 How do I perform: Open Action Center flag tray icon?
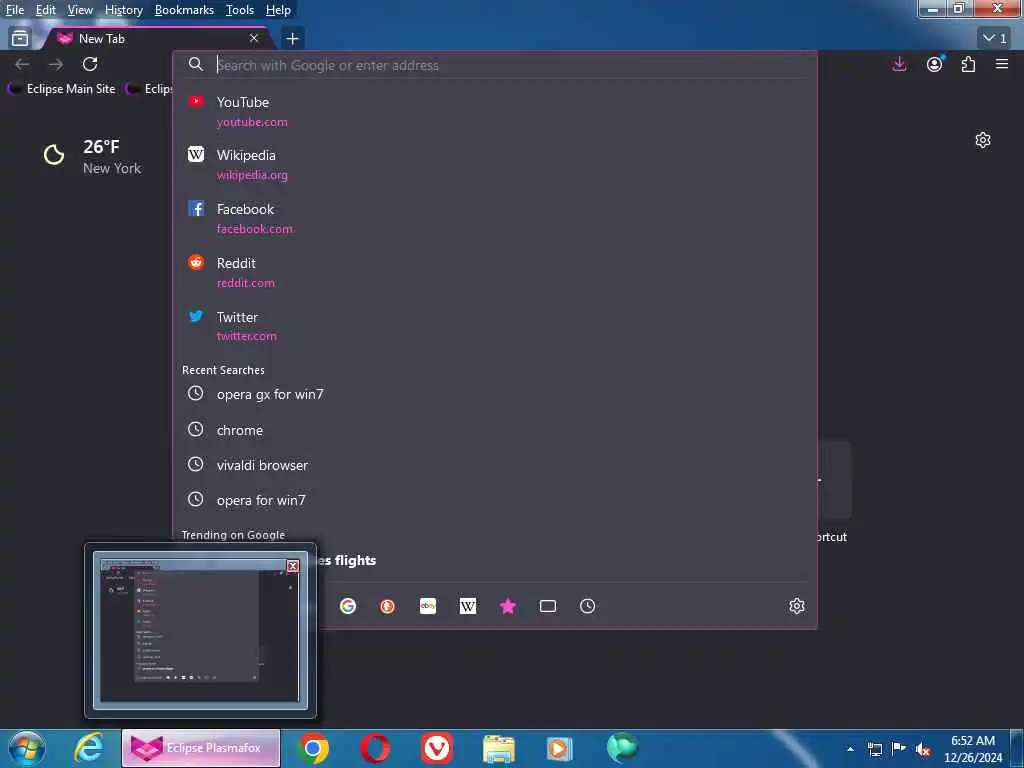pos(899,749)
